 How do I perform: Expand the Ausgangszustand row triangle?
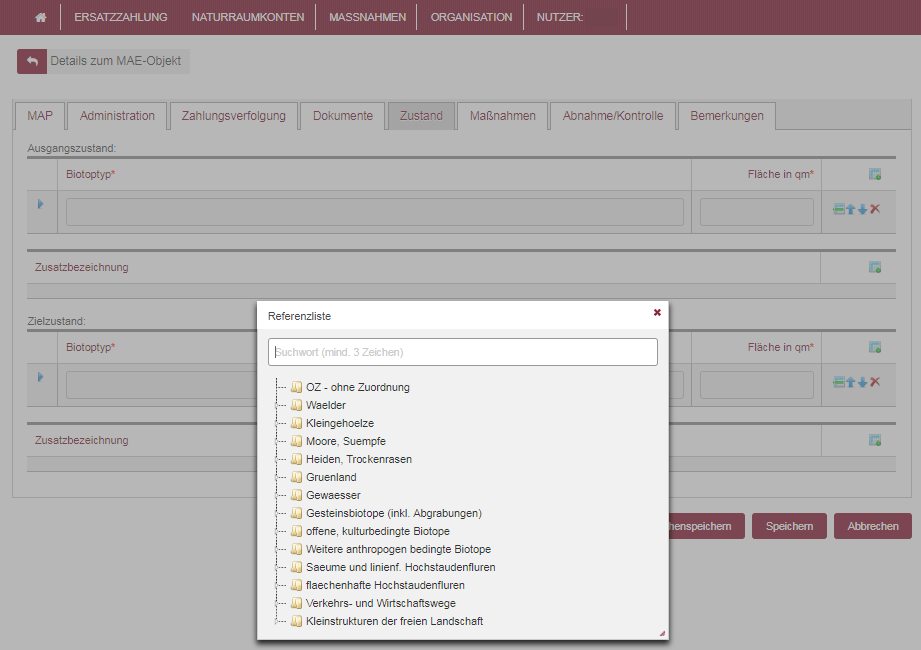coord(41,204)
